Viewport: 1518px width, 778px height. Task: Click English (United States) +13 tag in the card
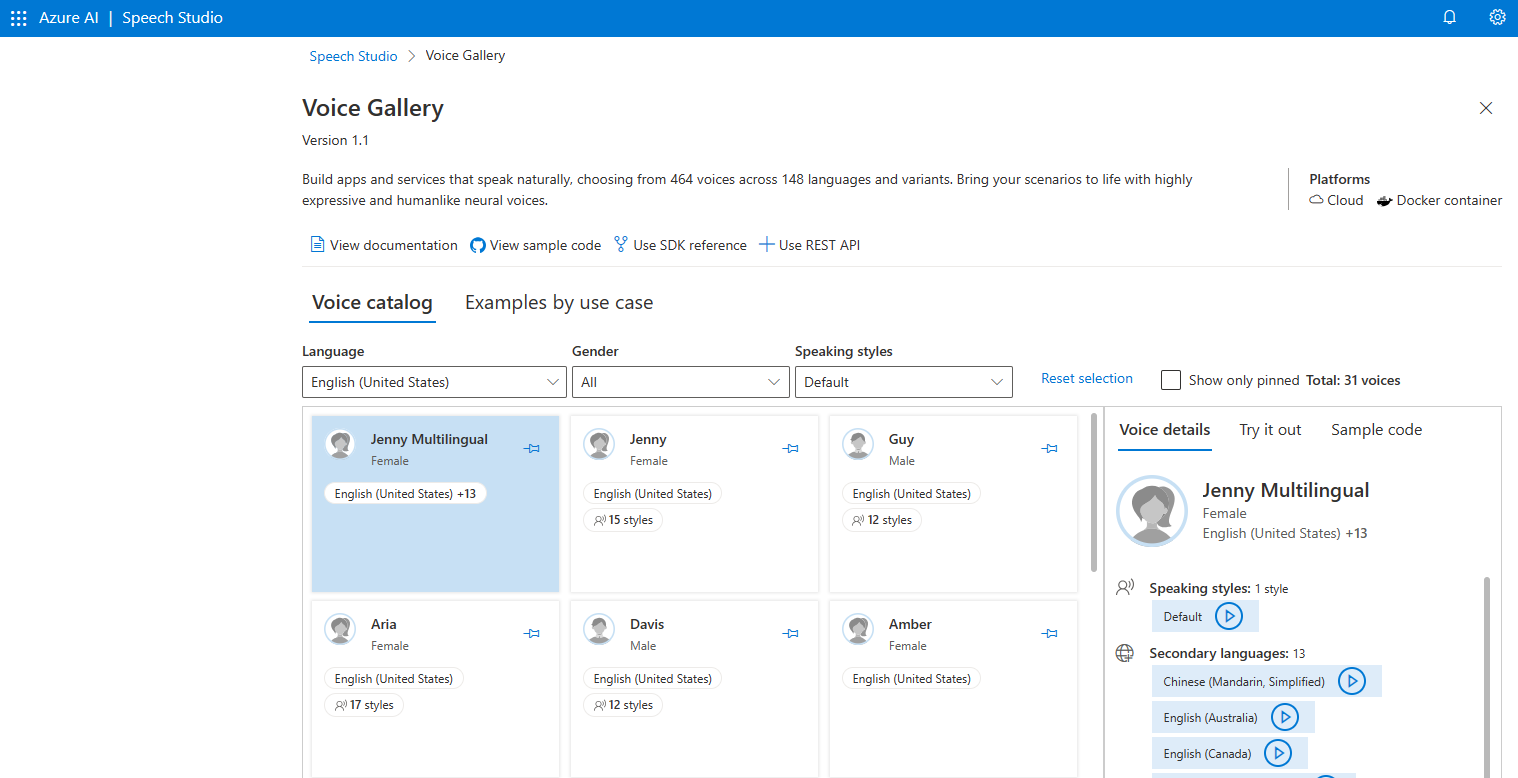[405, 494]
